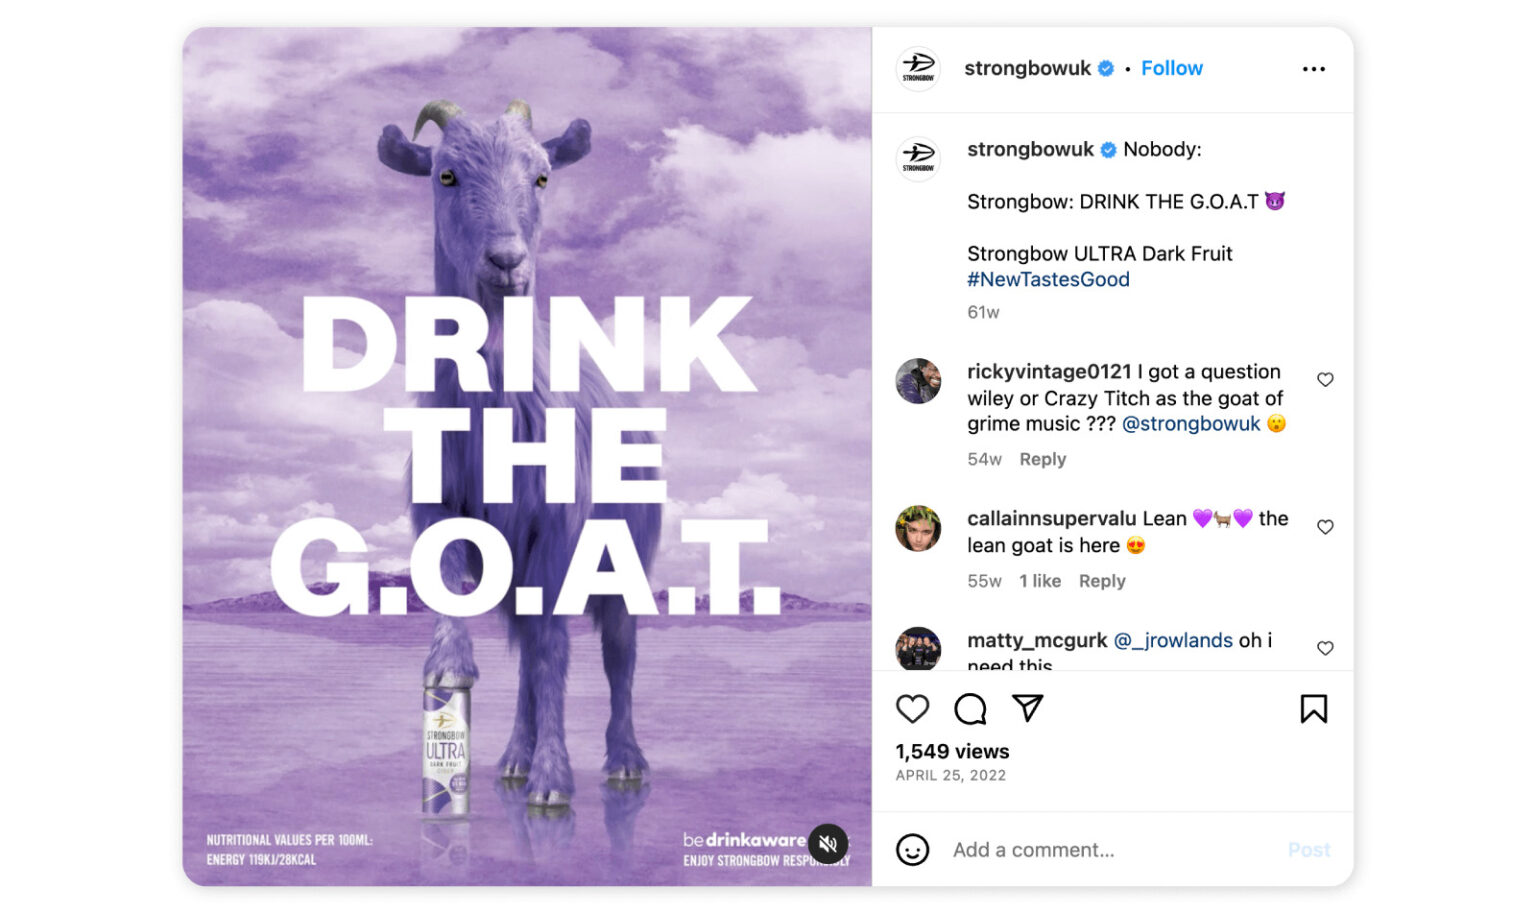1536x912 pixels.
Task: Open the three-dot more options menu
Action: (x=1313, y=69)
